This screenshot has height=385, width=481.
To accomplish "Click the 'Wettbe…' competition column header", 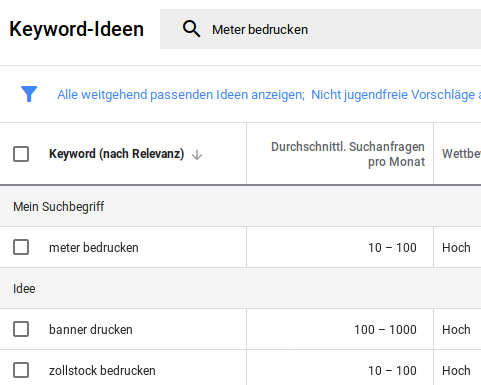I will tap(461, 154).
